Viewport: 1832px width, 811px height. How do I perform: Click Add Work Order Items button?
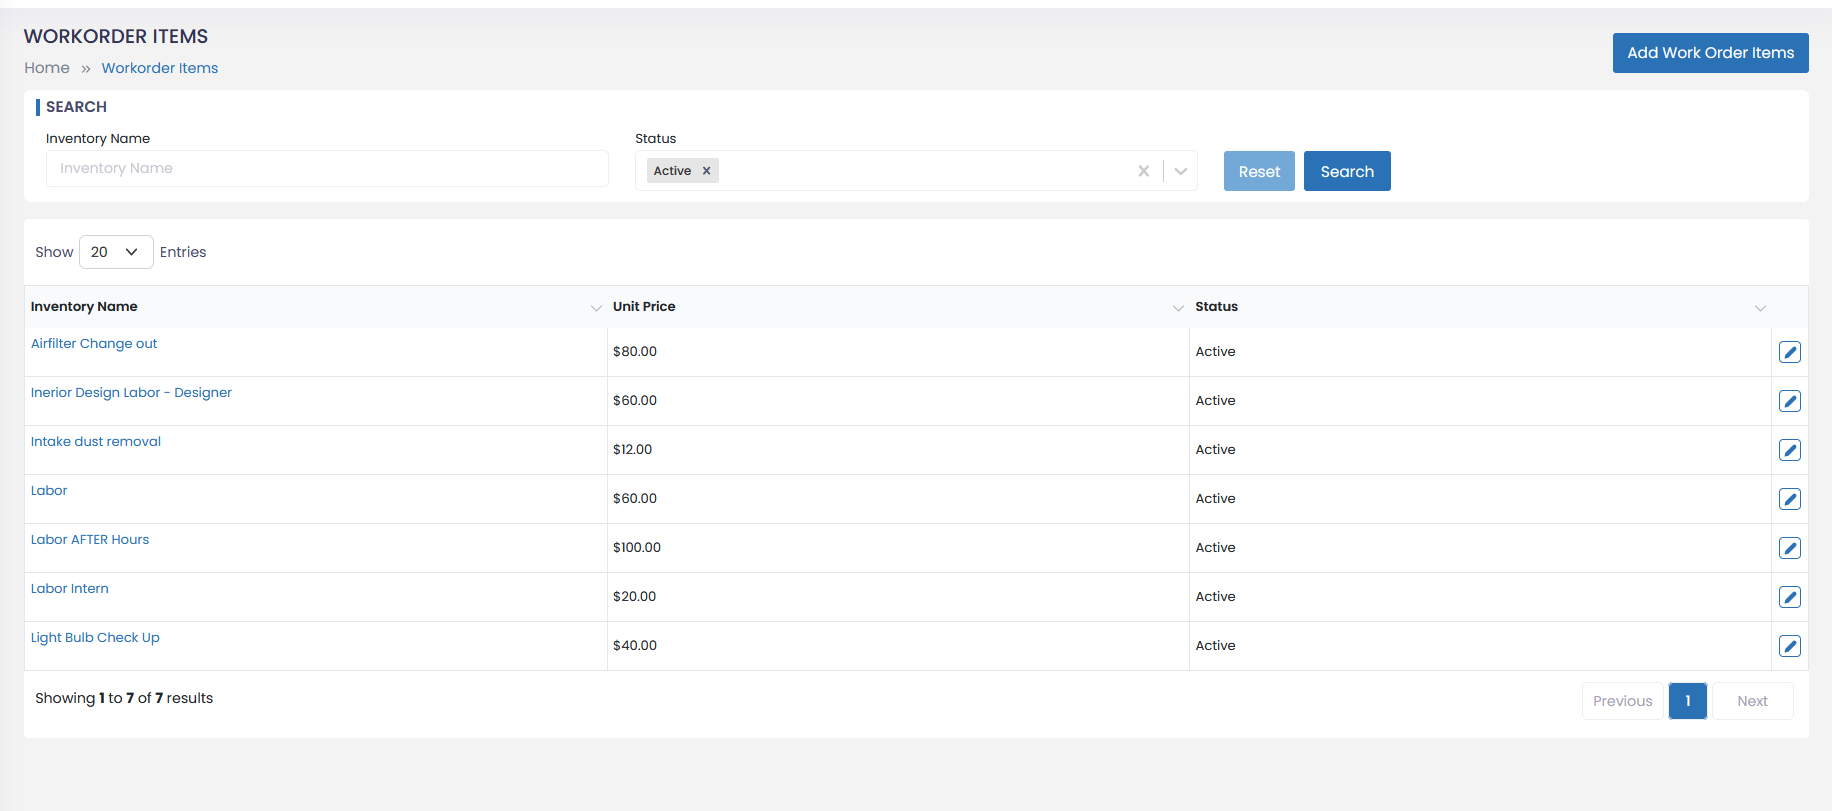click(x=1710, y=53)
